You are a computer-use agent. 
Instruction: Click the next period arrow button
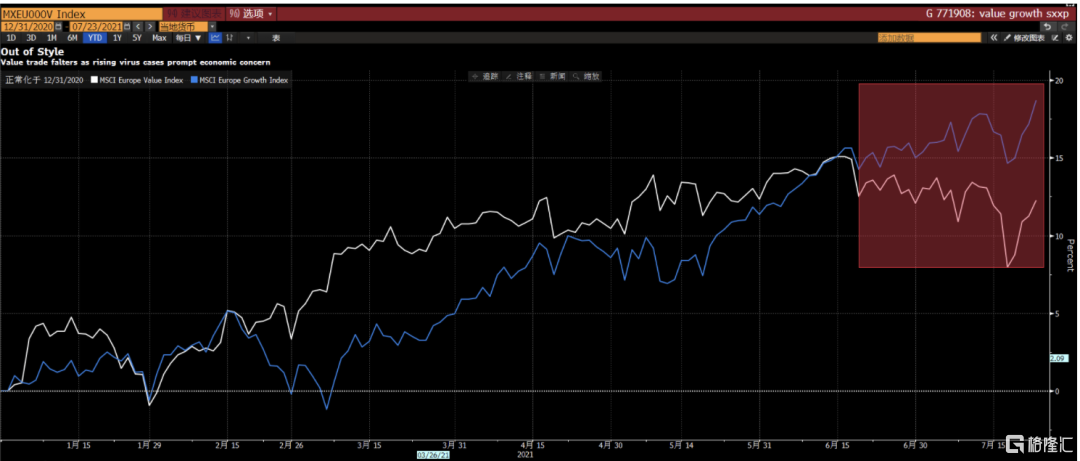tap(150, 26)
